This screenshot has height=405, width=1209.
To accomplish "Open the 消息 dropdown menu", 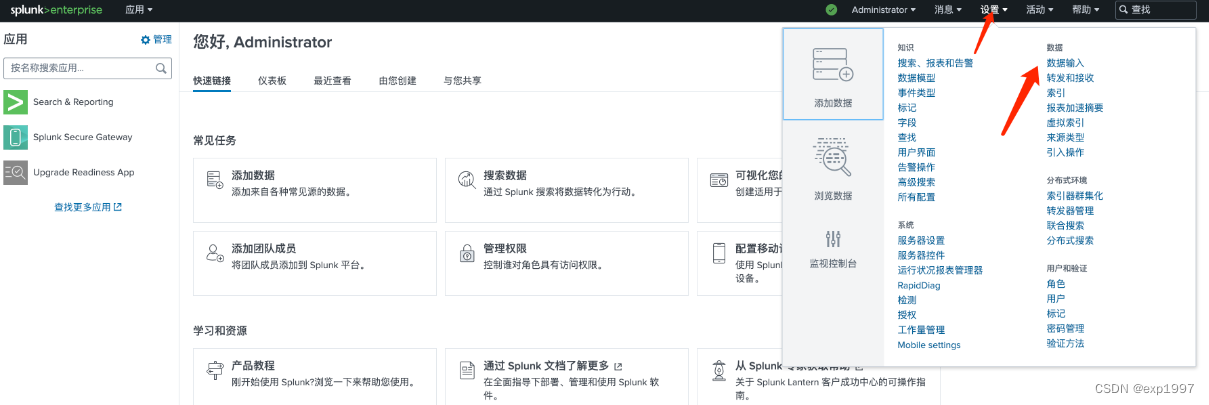I will click(947, 10).
